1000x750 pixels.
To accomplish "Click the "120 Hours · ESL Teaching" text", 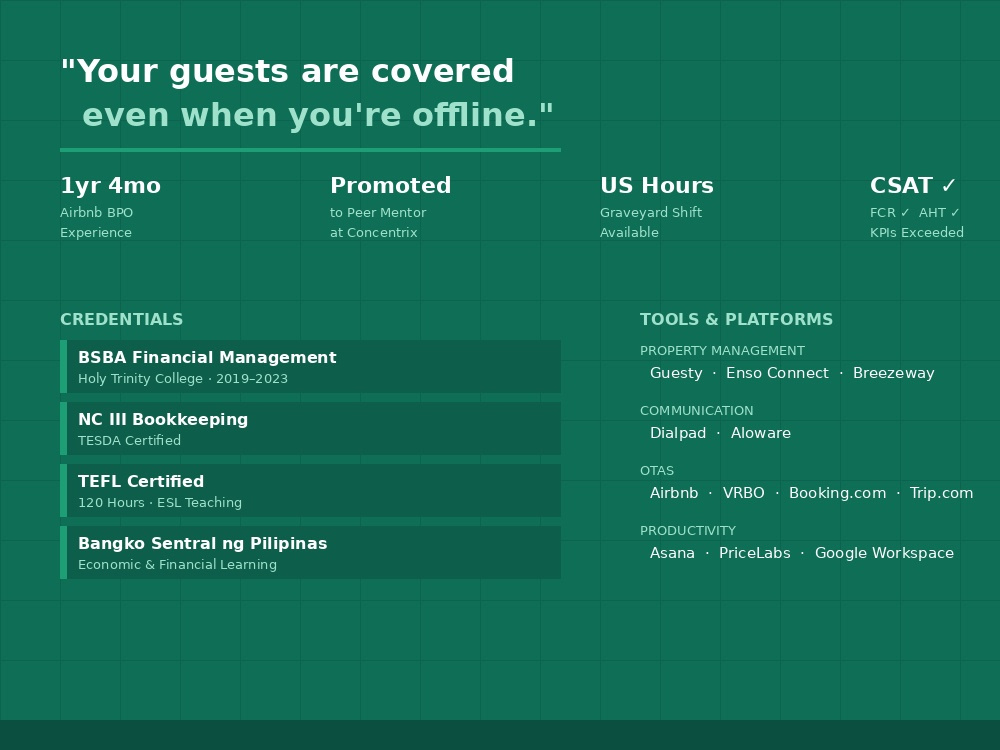I will point(159,503).
